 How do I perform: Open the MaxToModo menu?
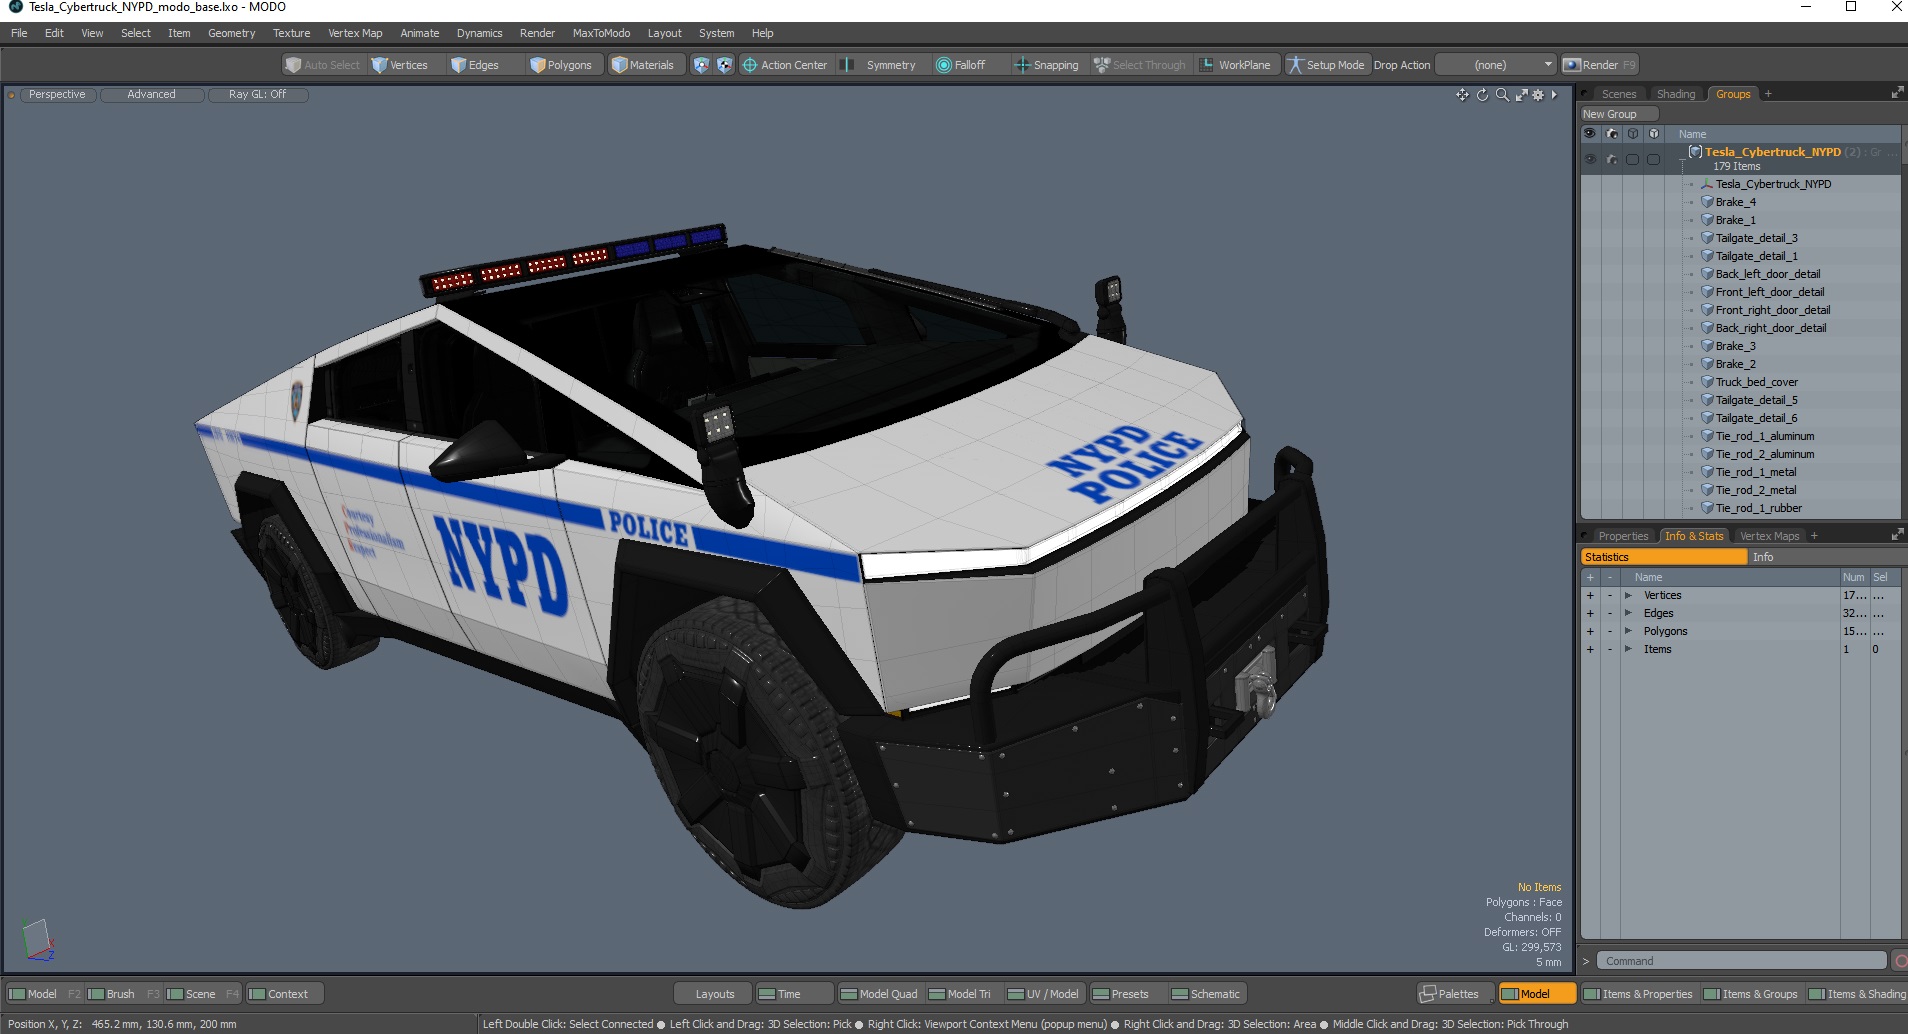(601, 33)
